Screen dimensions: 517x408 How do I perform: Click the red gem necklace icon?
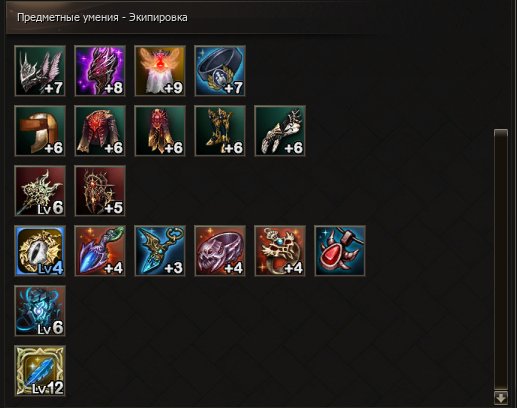tap(340, 251)
